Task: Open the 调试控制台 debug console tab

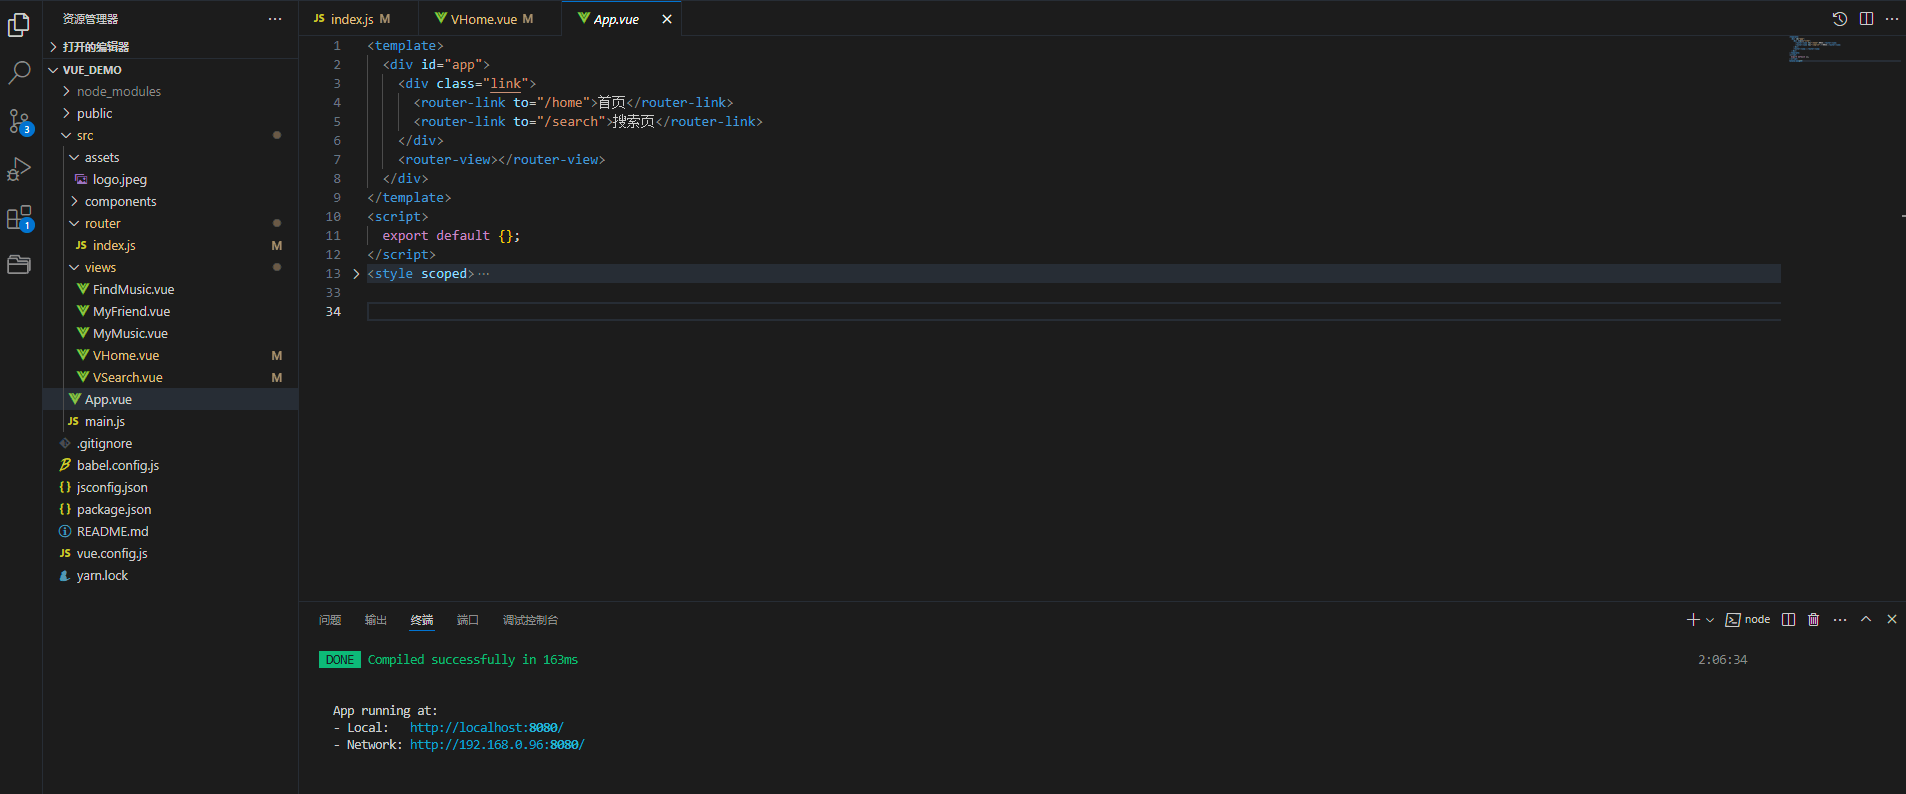Action: pos(530,620)
